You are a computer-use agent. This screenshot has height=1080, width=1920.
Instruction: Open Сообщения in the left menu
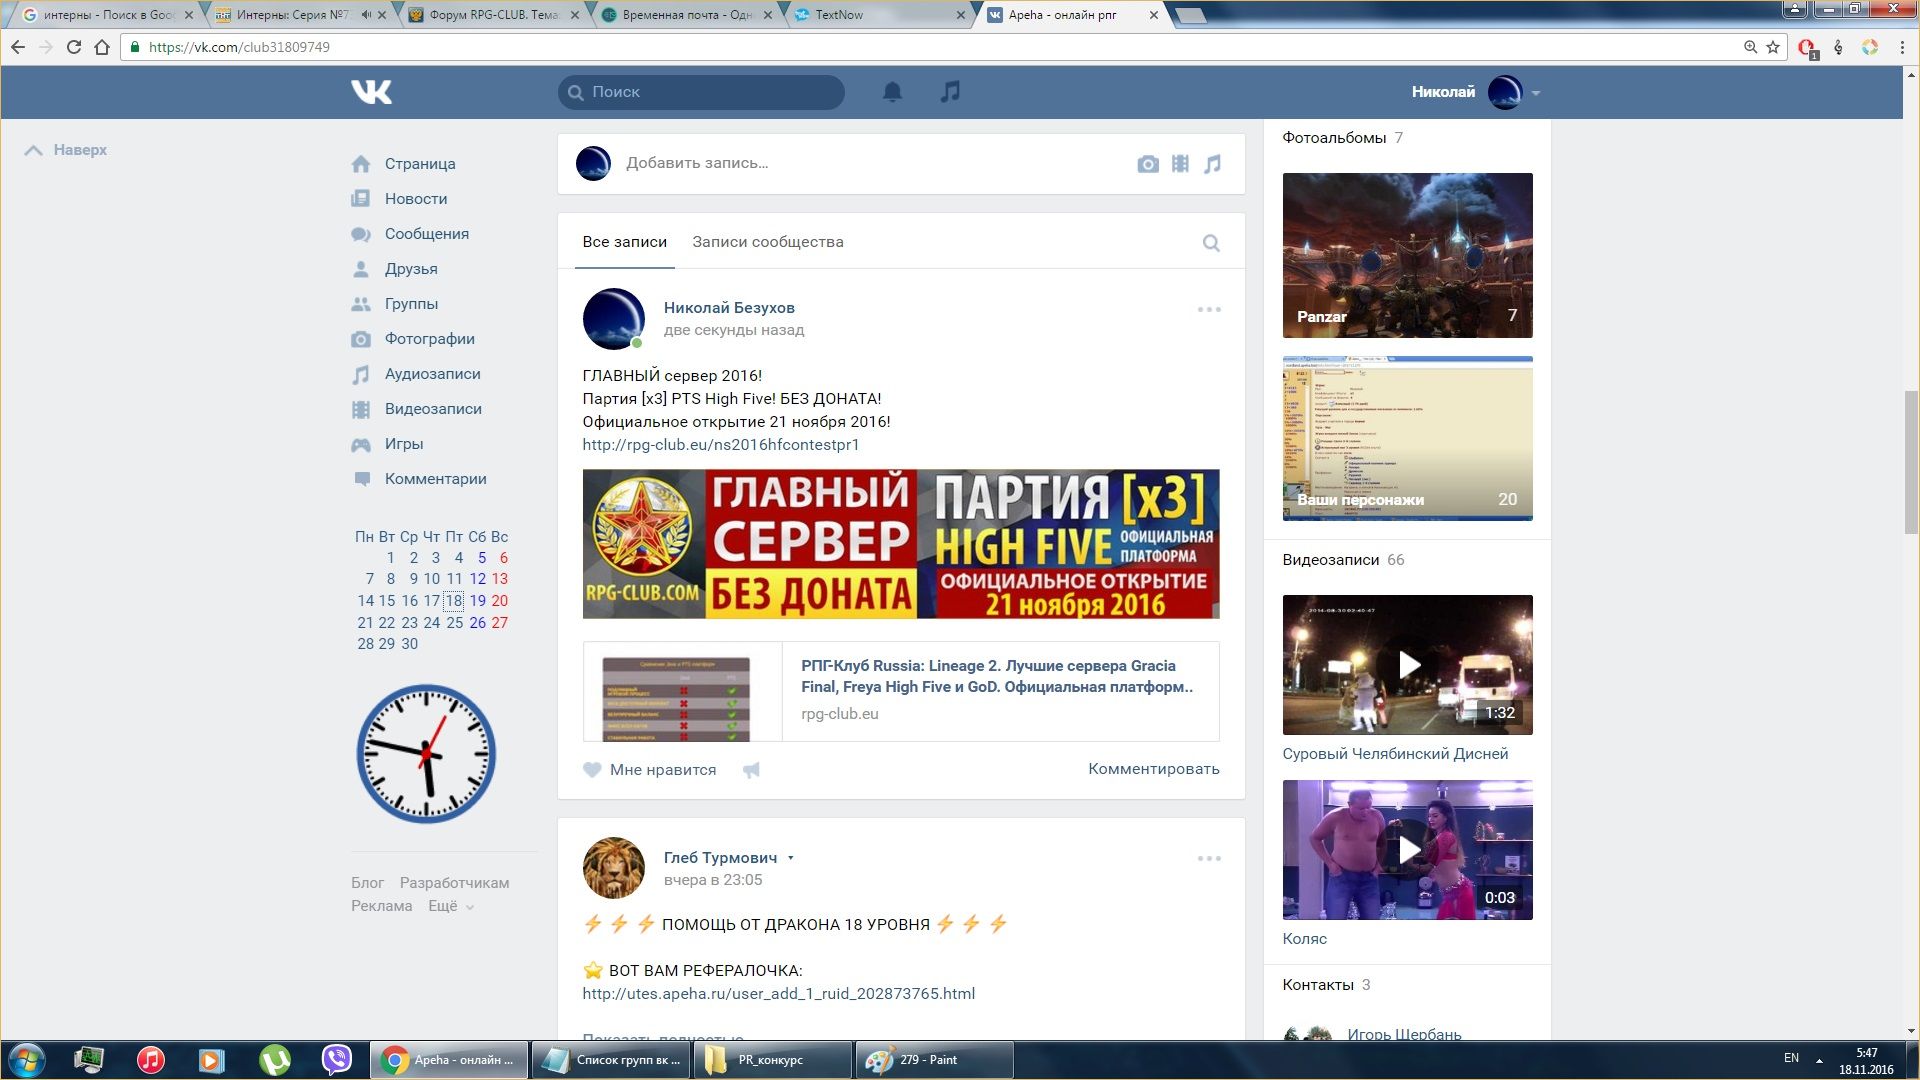tap(426, 234)
